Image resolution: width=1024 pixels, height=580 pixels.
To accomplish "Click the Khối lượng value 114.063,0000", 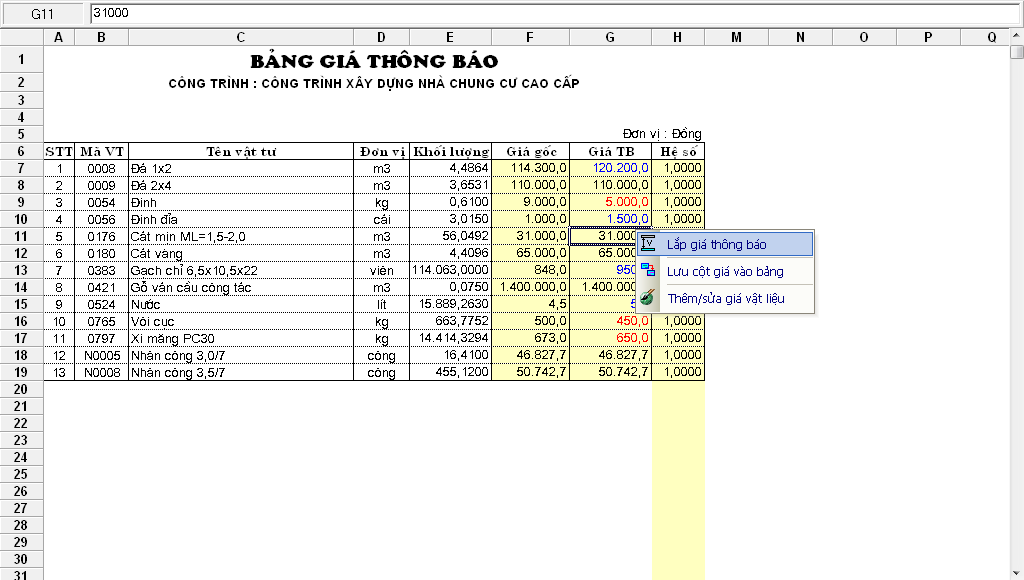I will click(450, 270).
